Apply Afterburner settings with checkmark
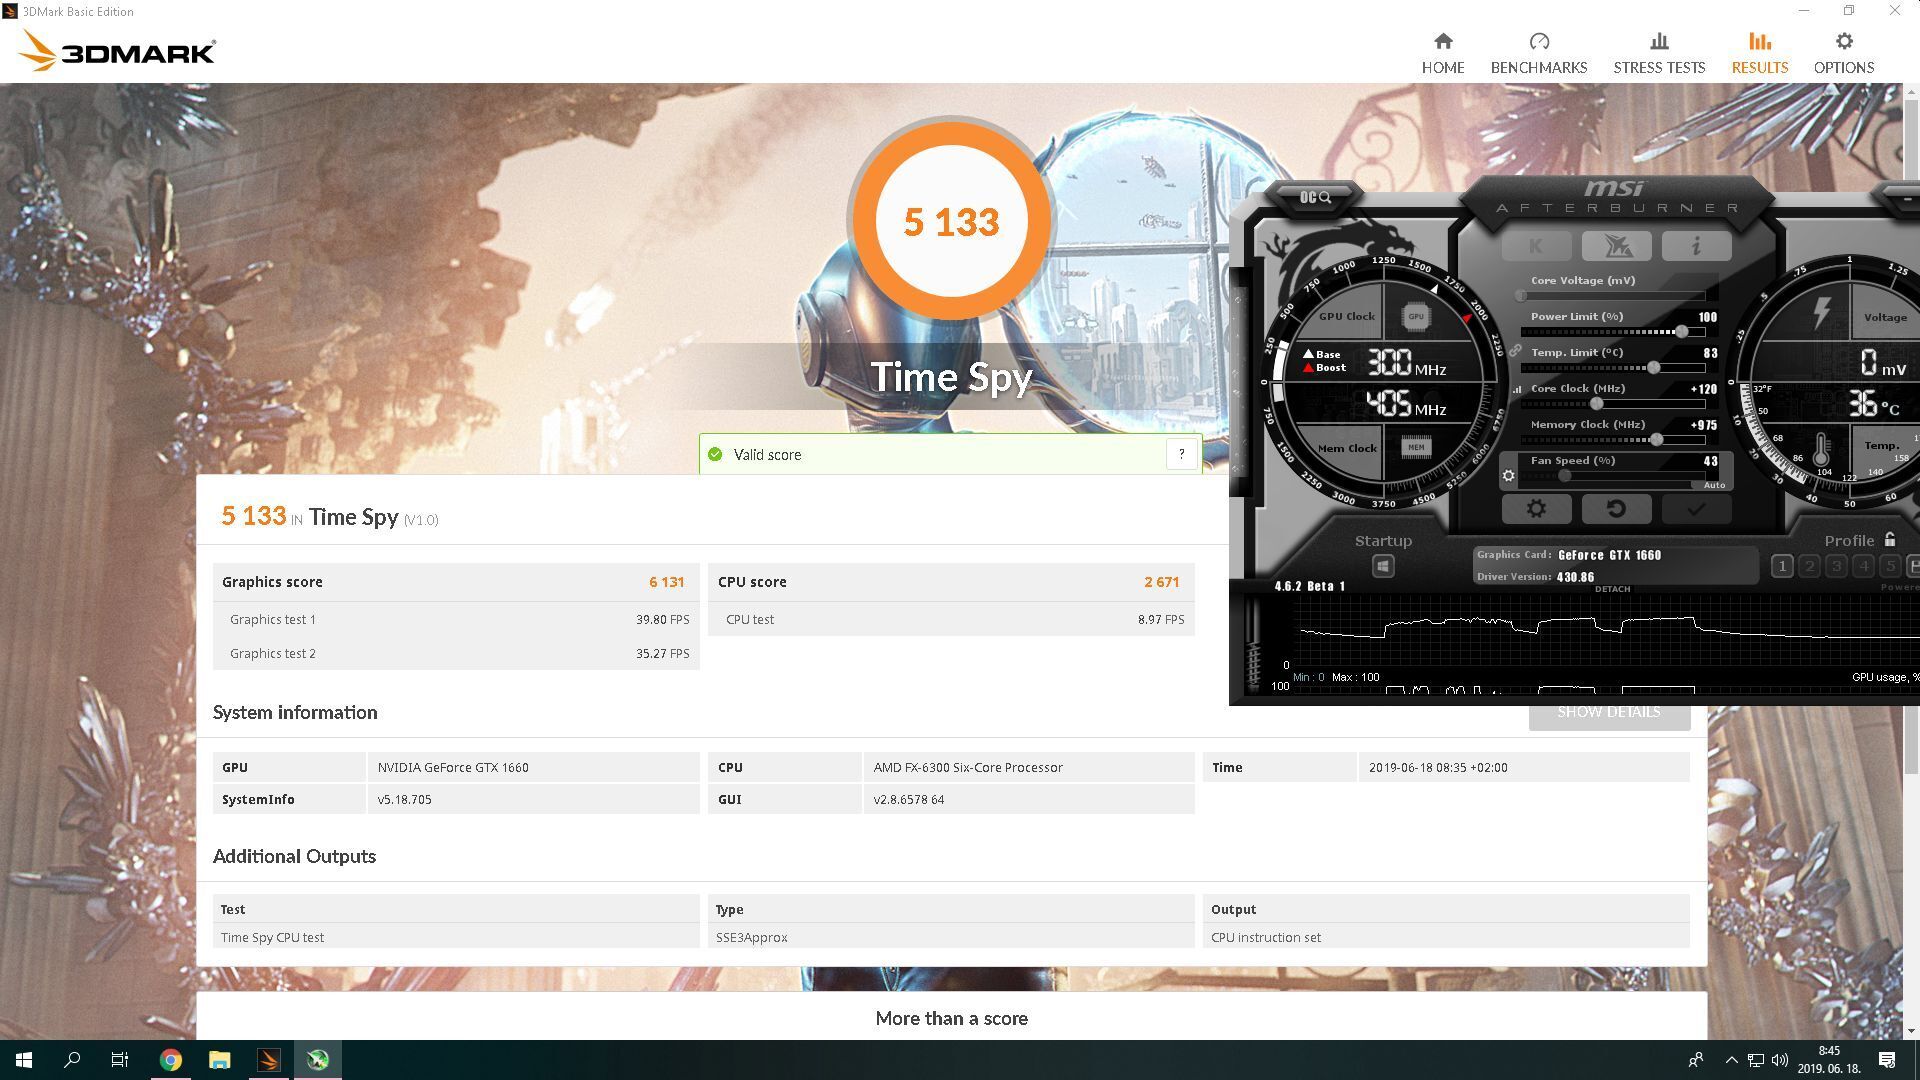Screen dimensions: 1920x1080 point(1695,509)
